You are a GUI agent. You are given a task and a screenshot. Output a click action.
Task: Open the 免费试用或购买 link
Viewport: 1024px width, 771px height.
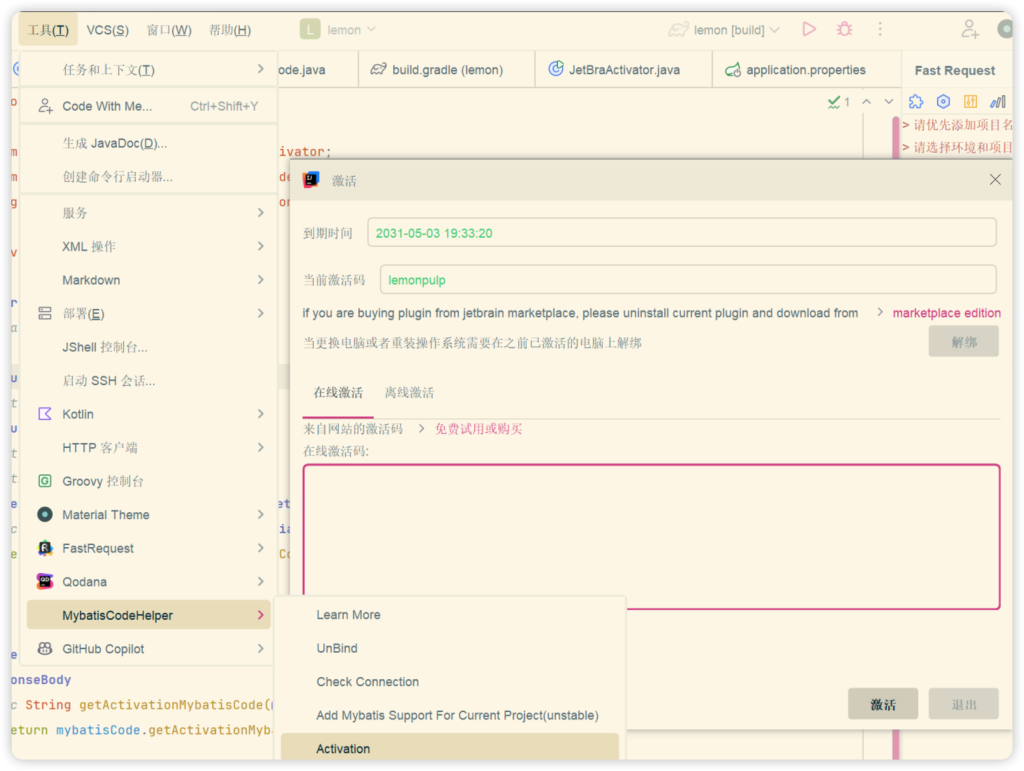[x=478, y=429]
